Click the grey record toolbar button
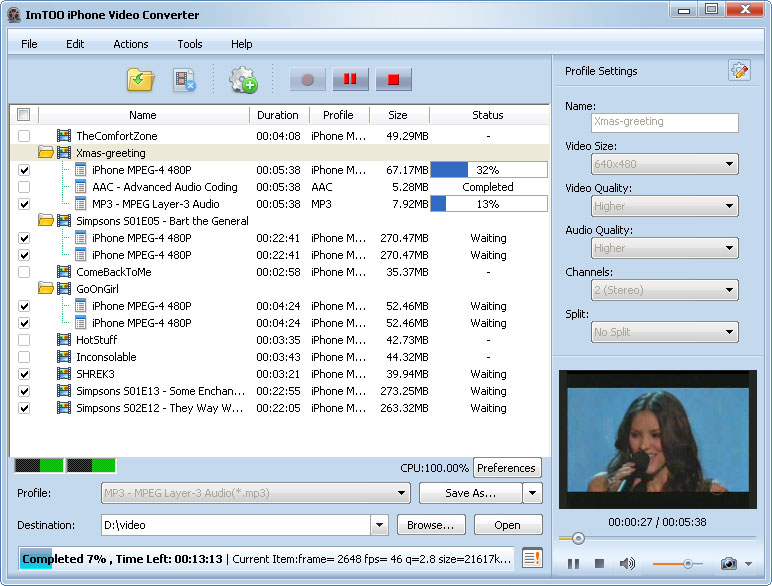The image size is (772, 586). tap(308, 79)
